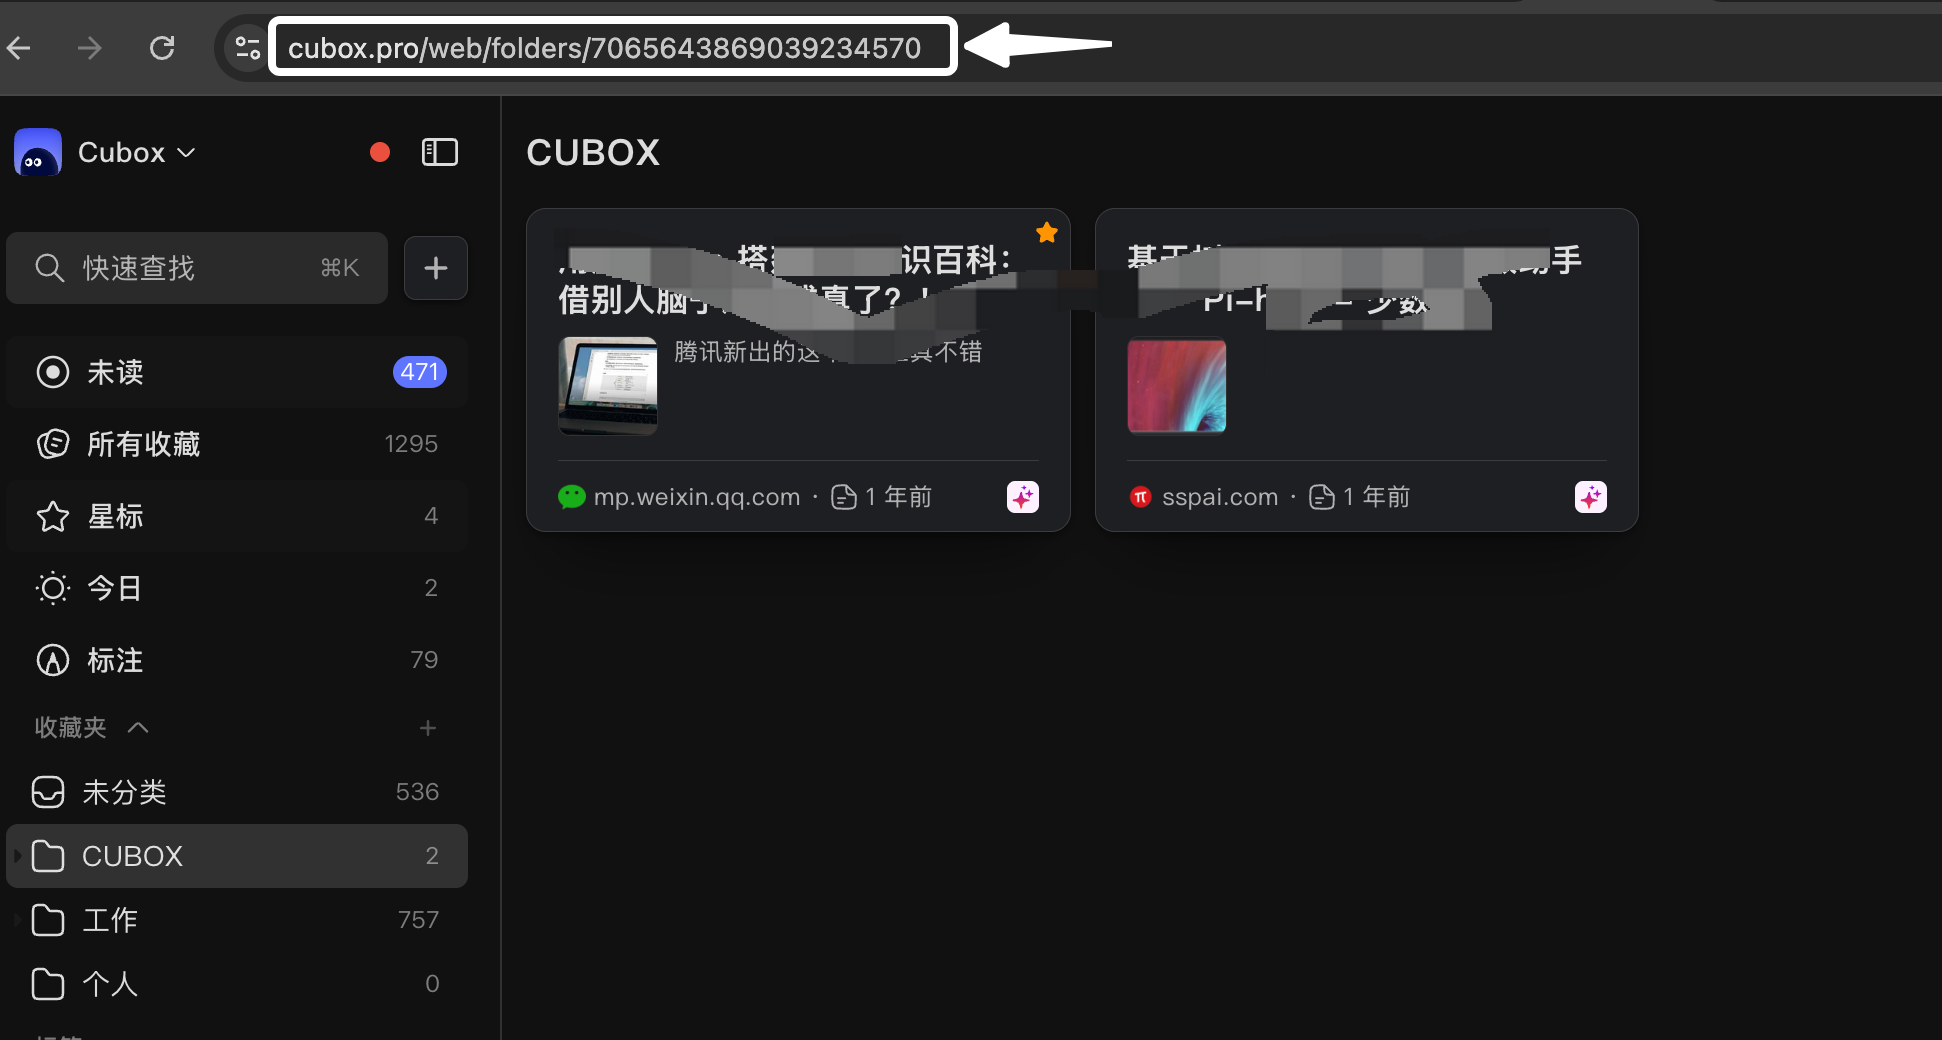This screenshot has width=1942, height=1040.
Task: Open the mp.weixin.qq.com source link
Action: click(697, 496)
